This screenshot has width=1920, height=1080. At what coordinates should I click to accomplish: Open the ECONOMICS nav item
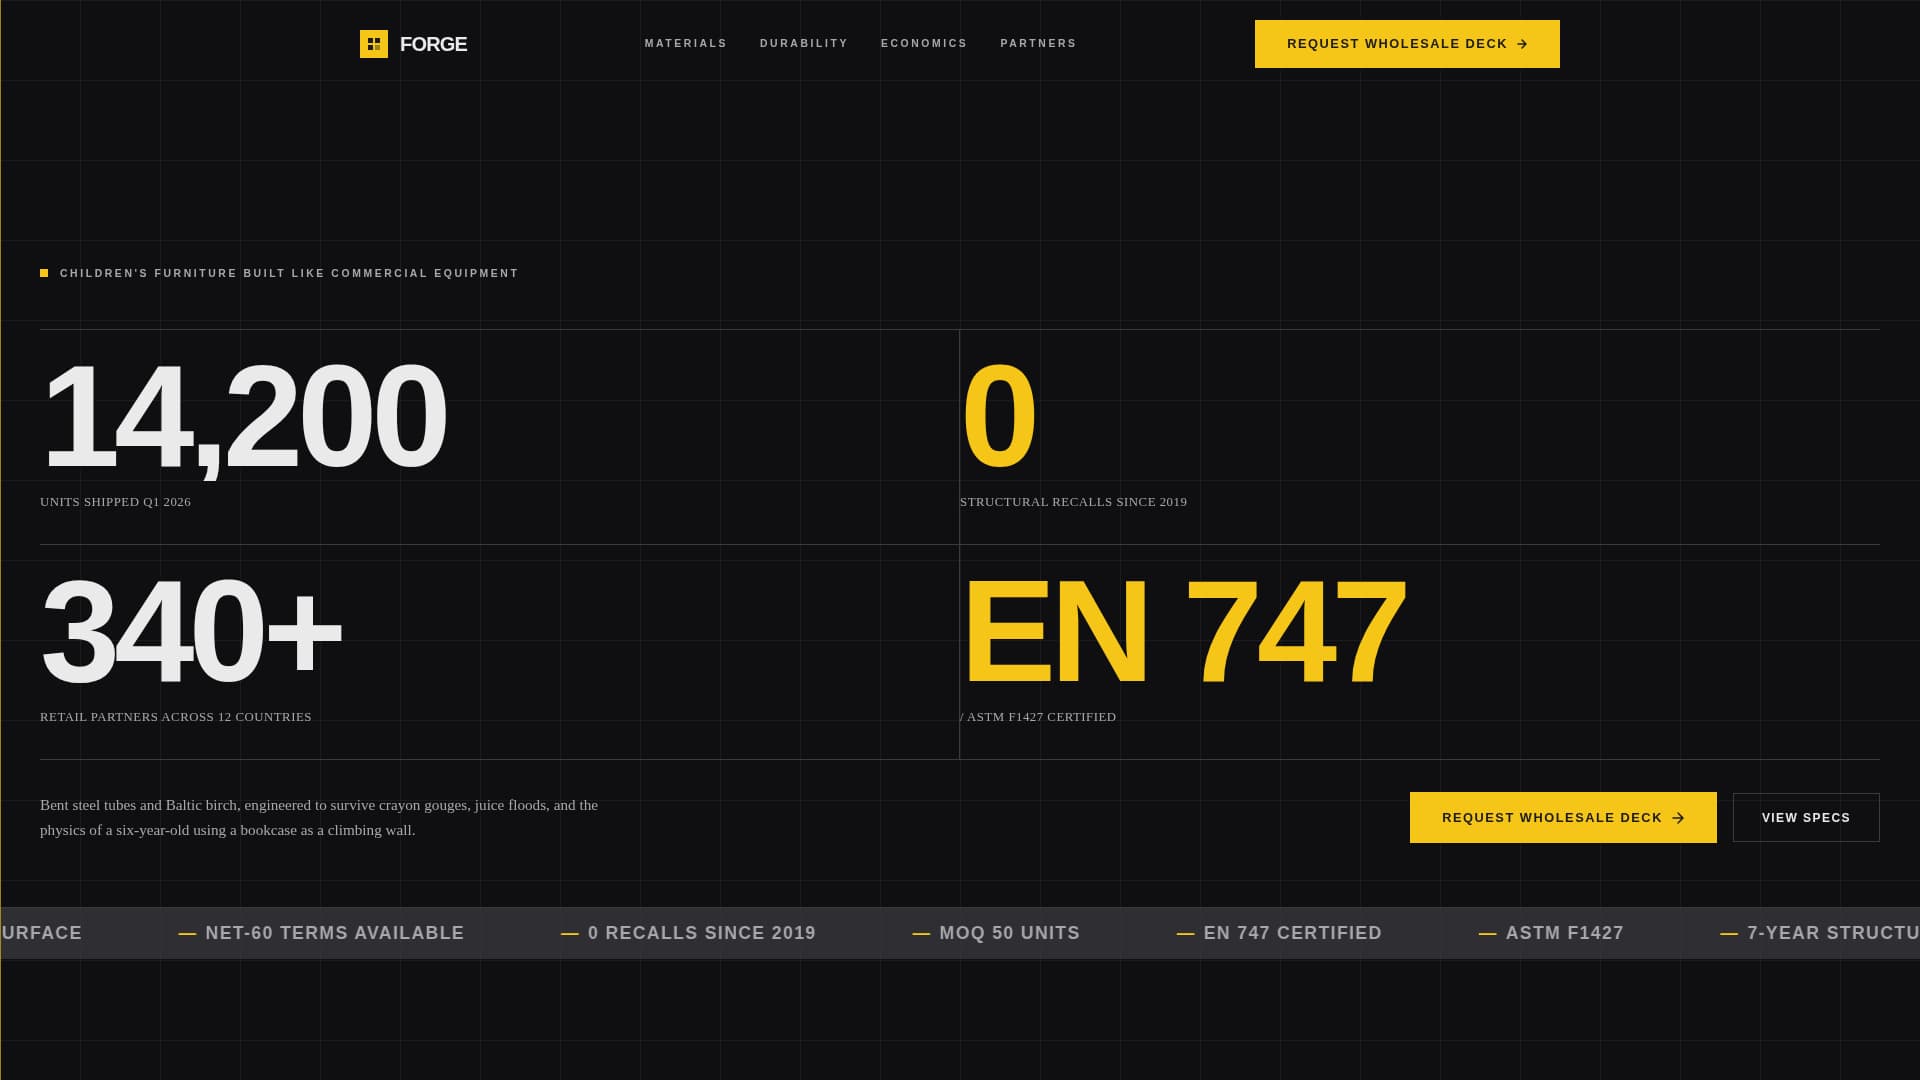click(x=924, y=44)
